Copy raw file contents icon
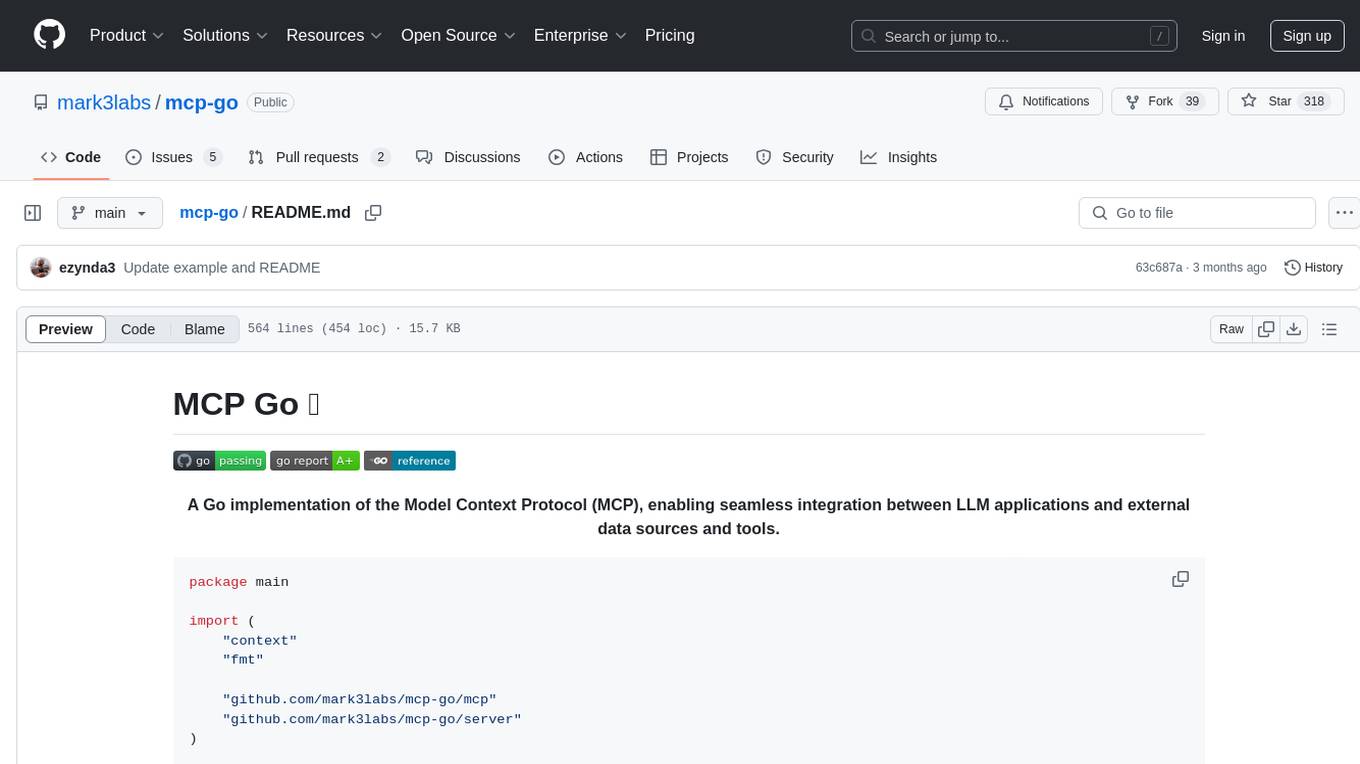This screenshot has height=764, width=1360. pyautogui.click(x=1266, y=329)
